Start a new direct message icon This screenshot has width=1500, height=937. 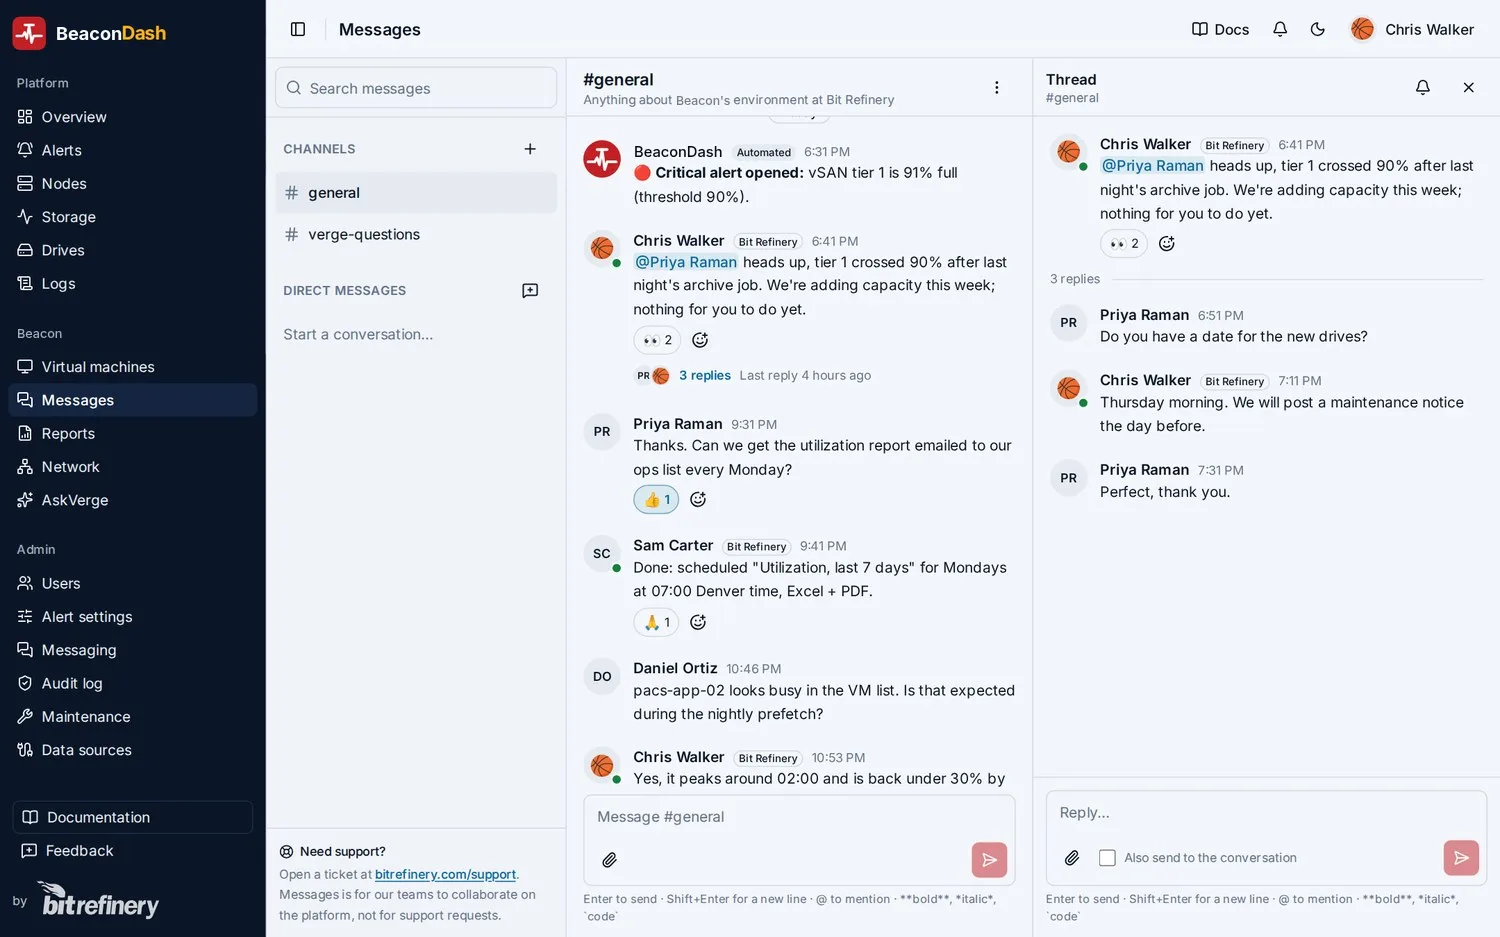point(530,290)
